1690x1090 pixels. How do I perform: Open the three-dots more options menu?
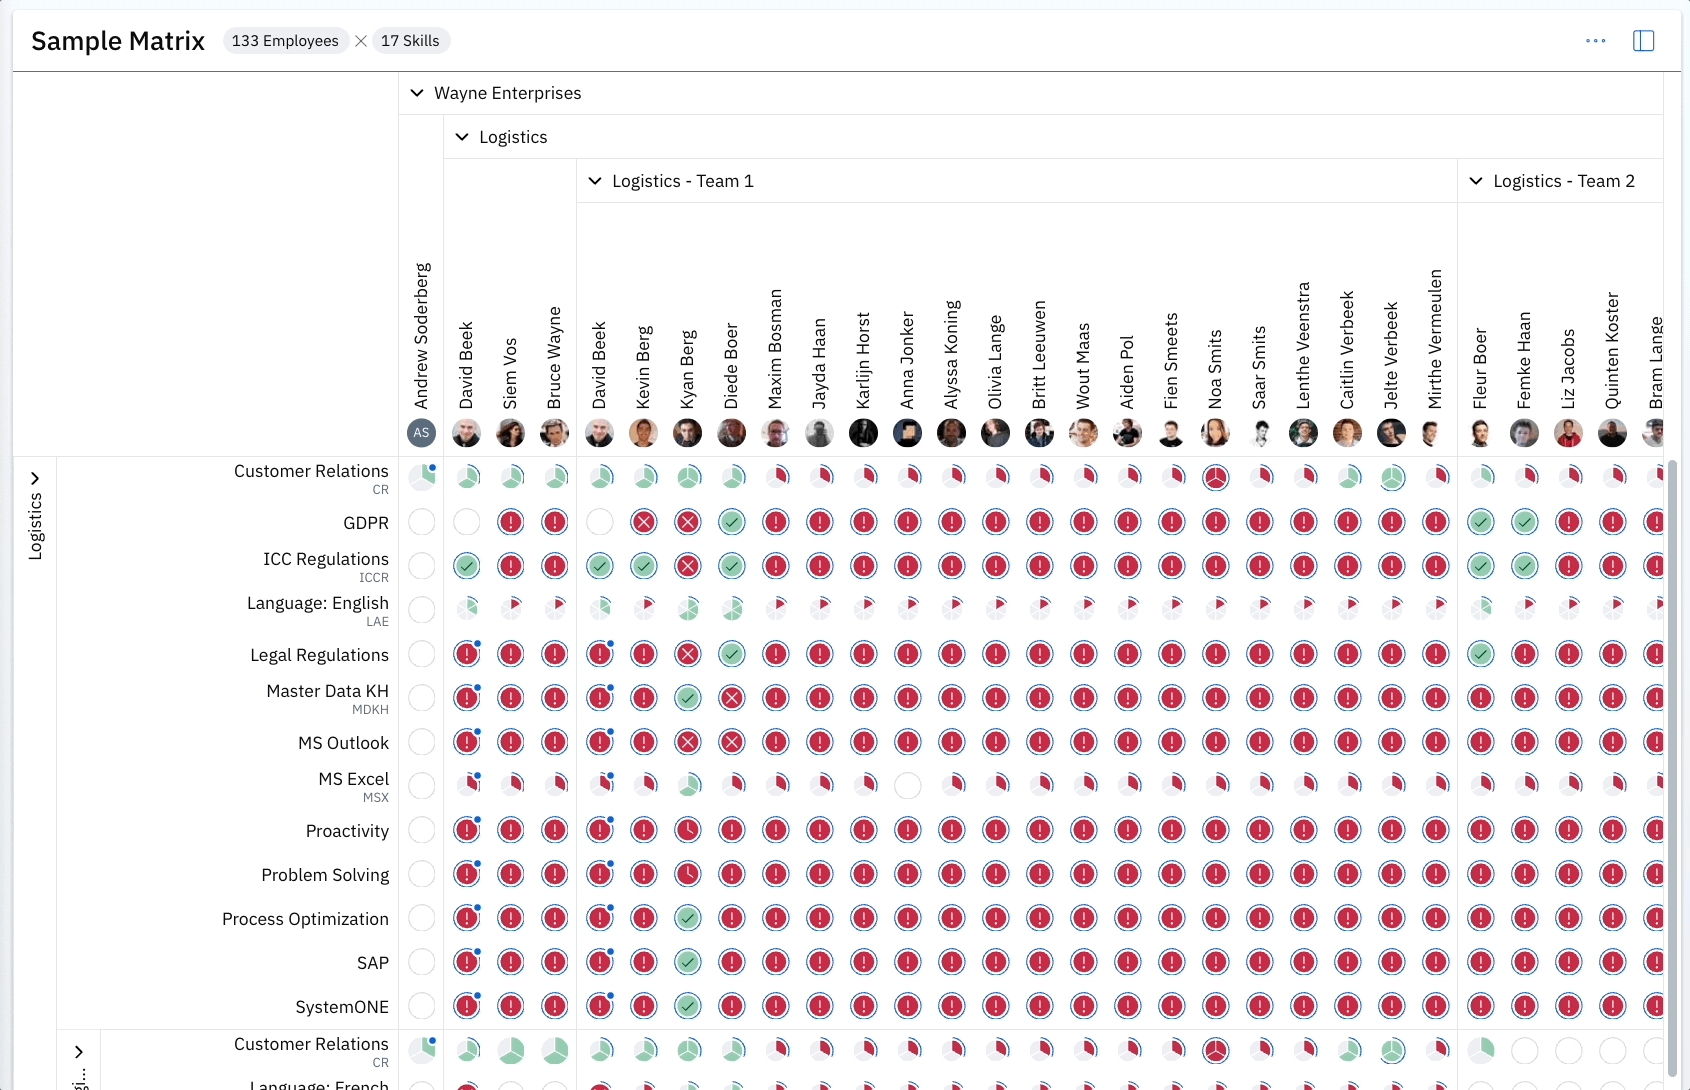pyautogui.click(x=1595, y=41)
